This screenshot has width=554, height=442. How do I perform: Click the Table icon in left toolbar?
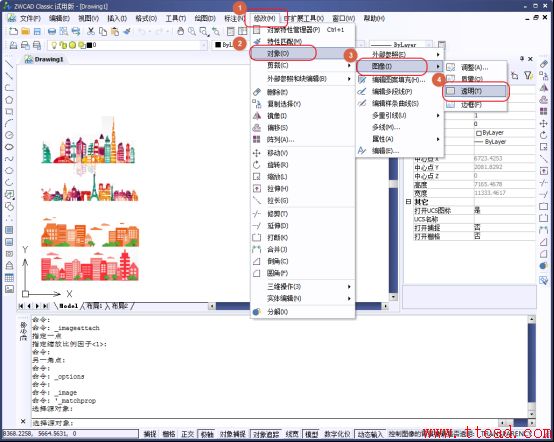click(9, 277)
